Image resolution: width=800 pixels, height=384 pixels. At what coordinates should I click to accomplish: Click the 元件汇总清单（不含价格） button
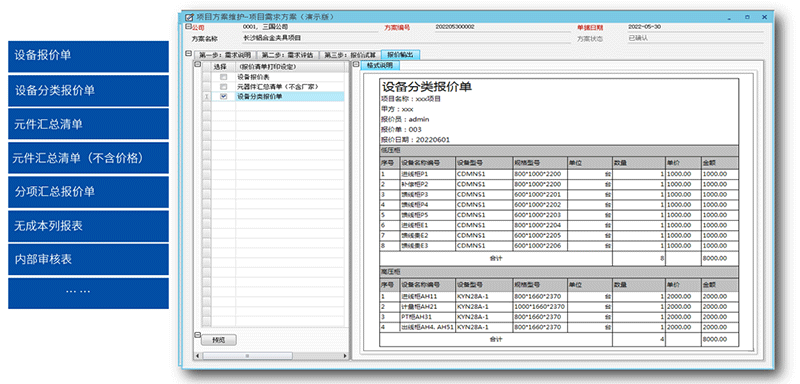(x=88, y=158)
